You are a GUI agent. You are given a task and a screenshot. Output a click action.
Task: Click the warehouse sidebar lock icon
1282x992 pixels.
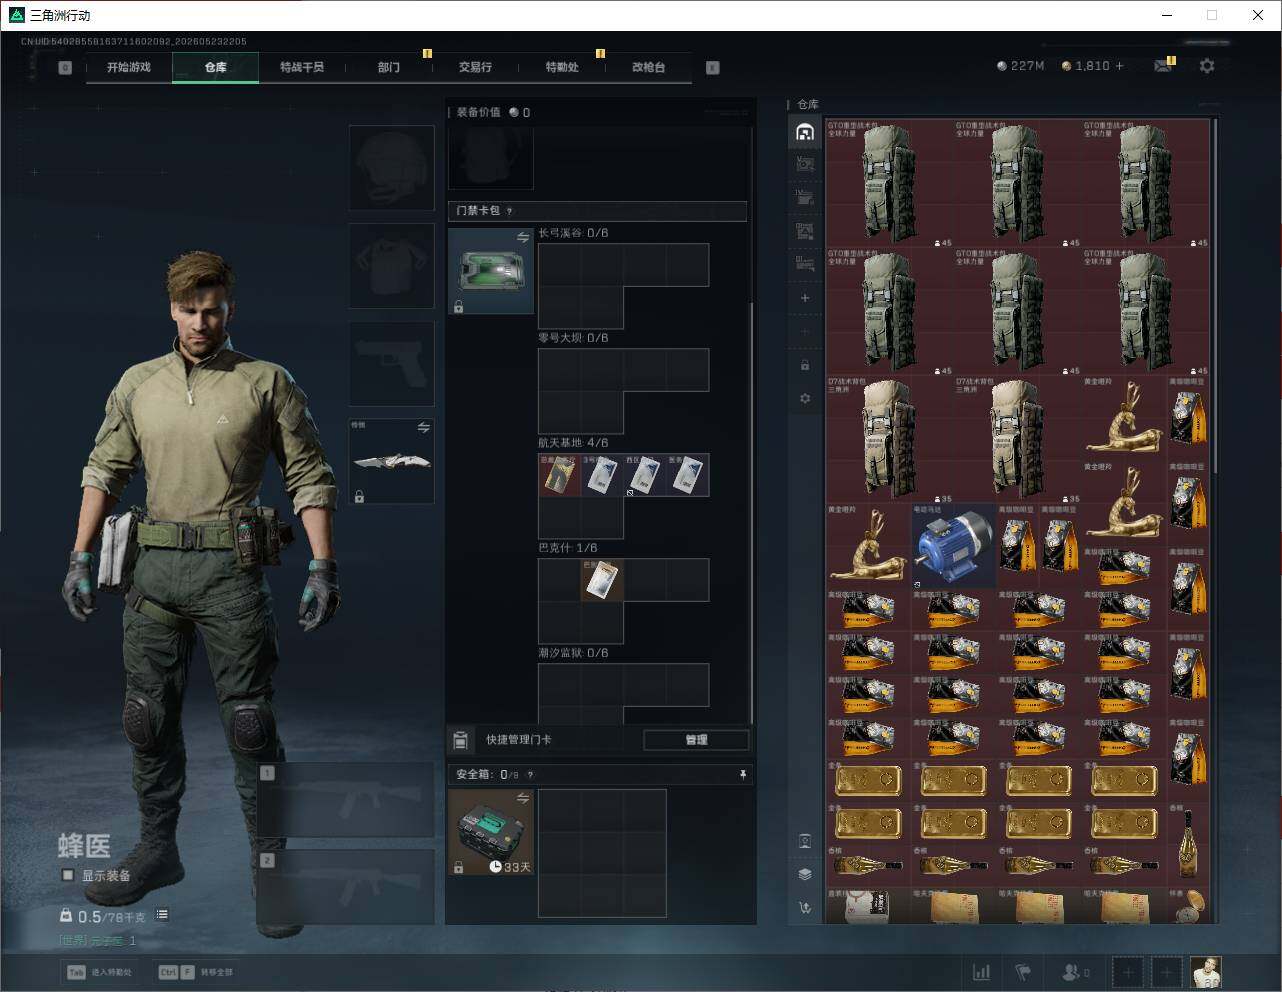coord(805,365)
